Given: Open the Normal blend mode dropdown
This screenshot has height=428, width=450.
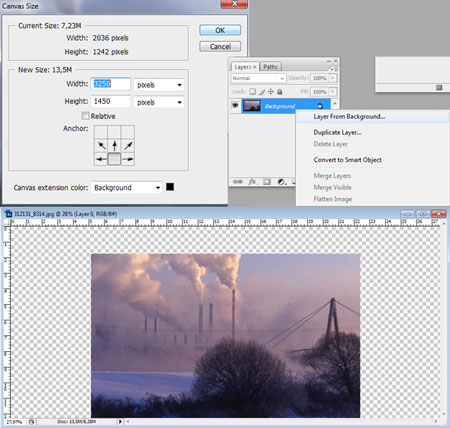Looking at the screenshot, I should pos(258,78).
